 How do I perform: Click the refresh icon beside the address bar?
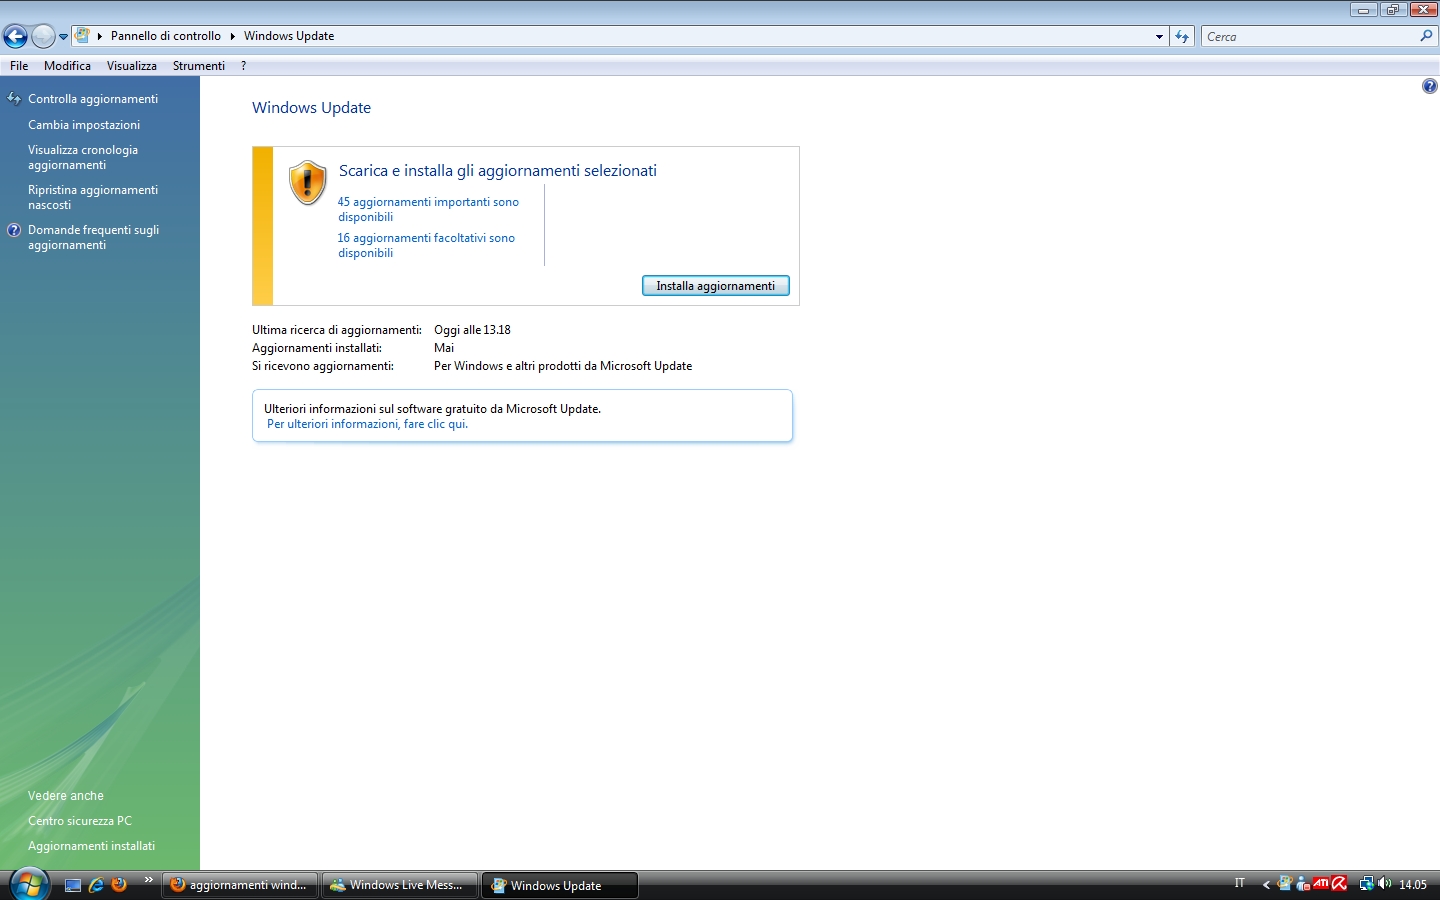[x=1182, y=37]
